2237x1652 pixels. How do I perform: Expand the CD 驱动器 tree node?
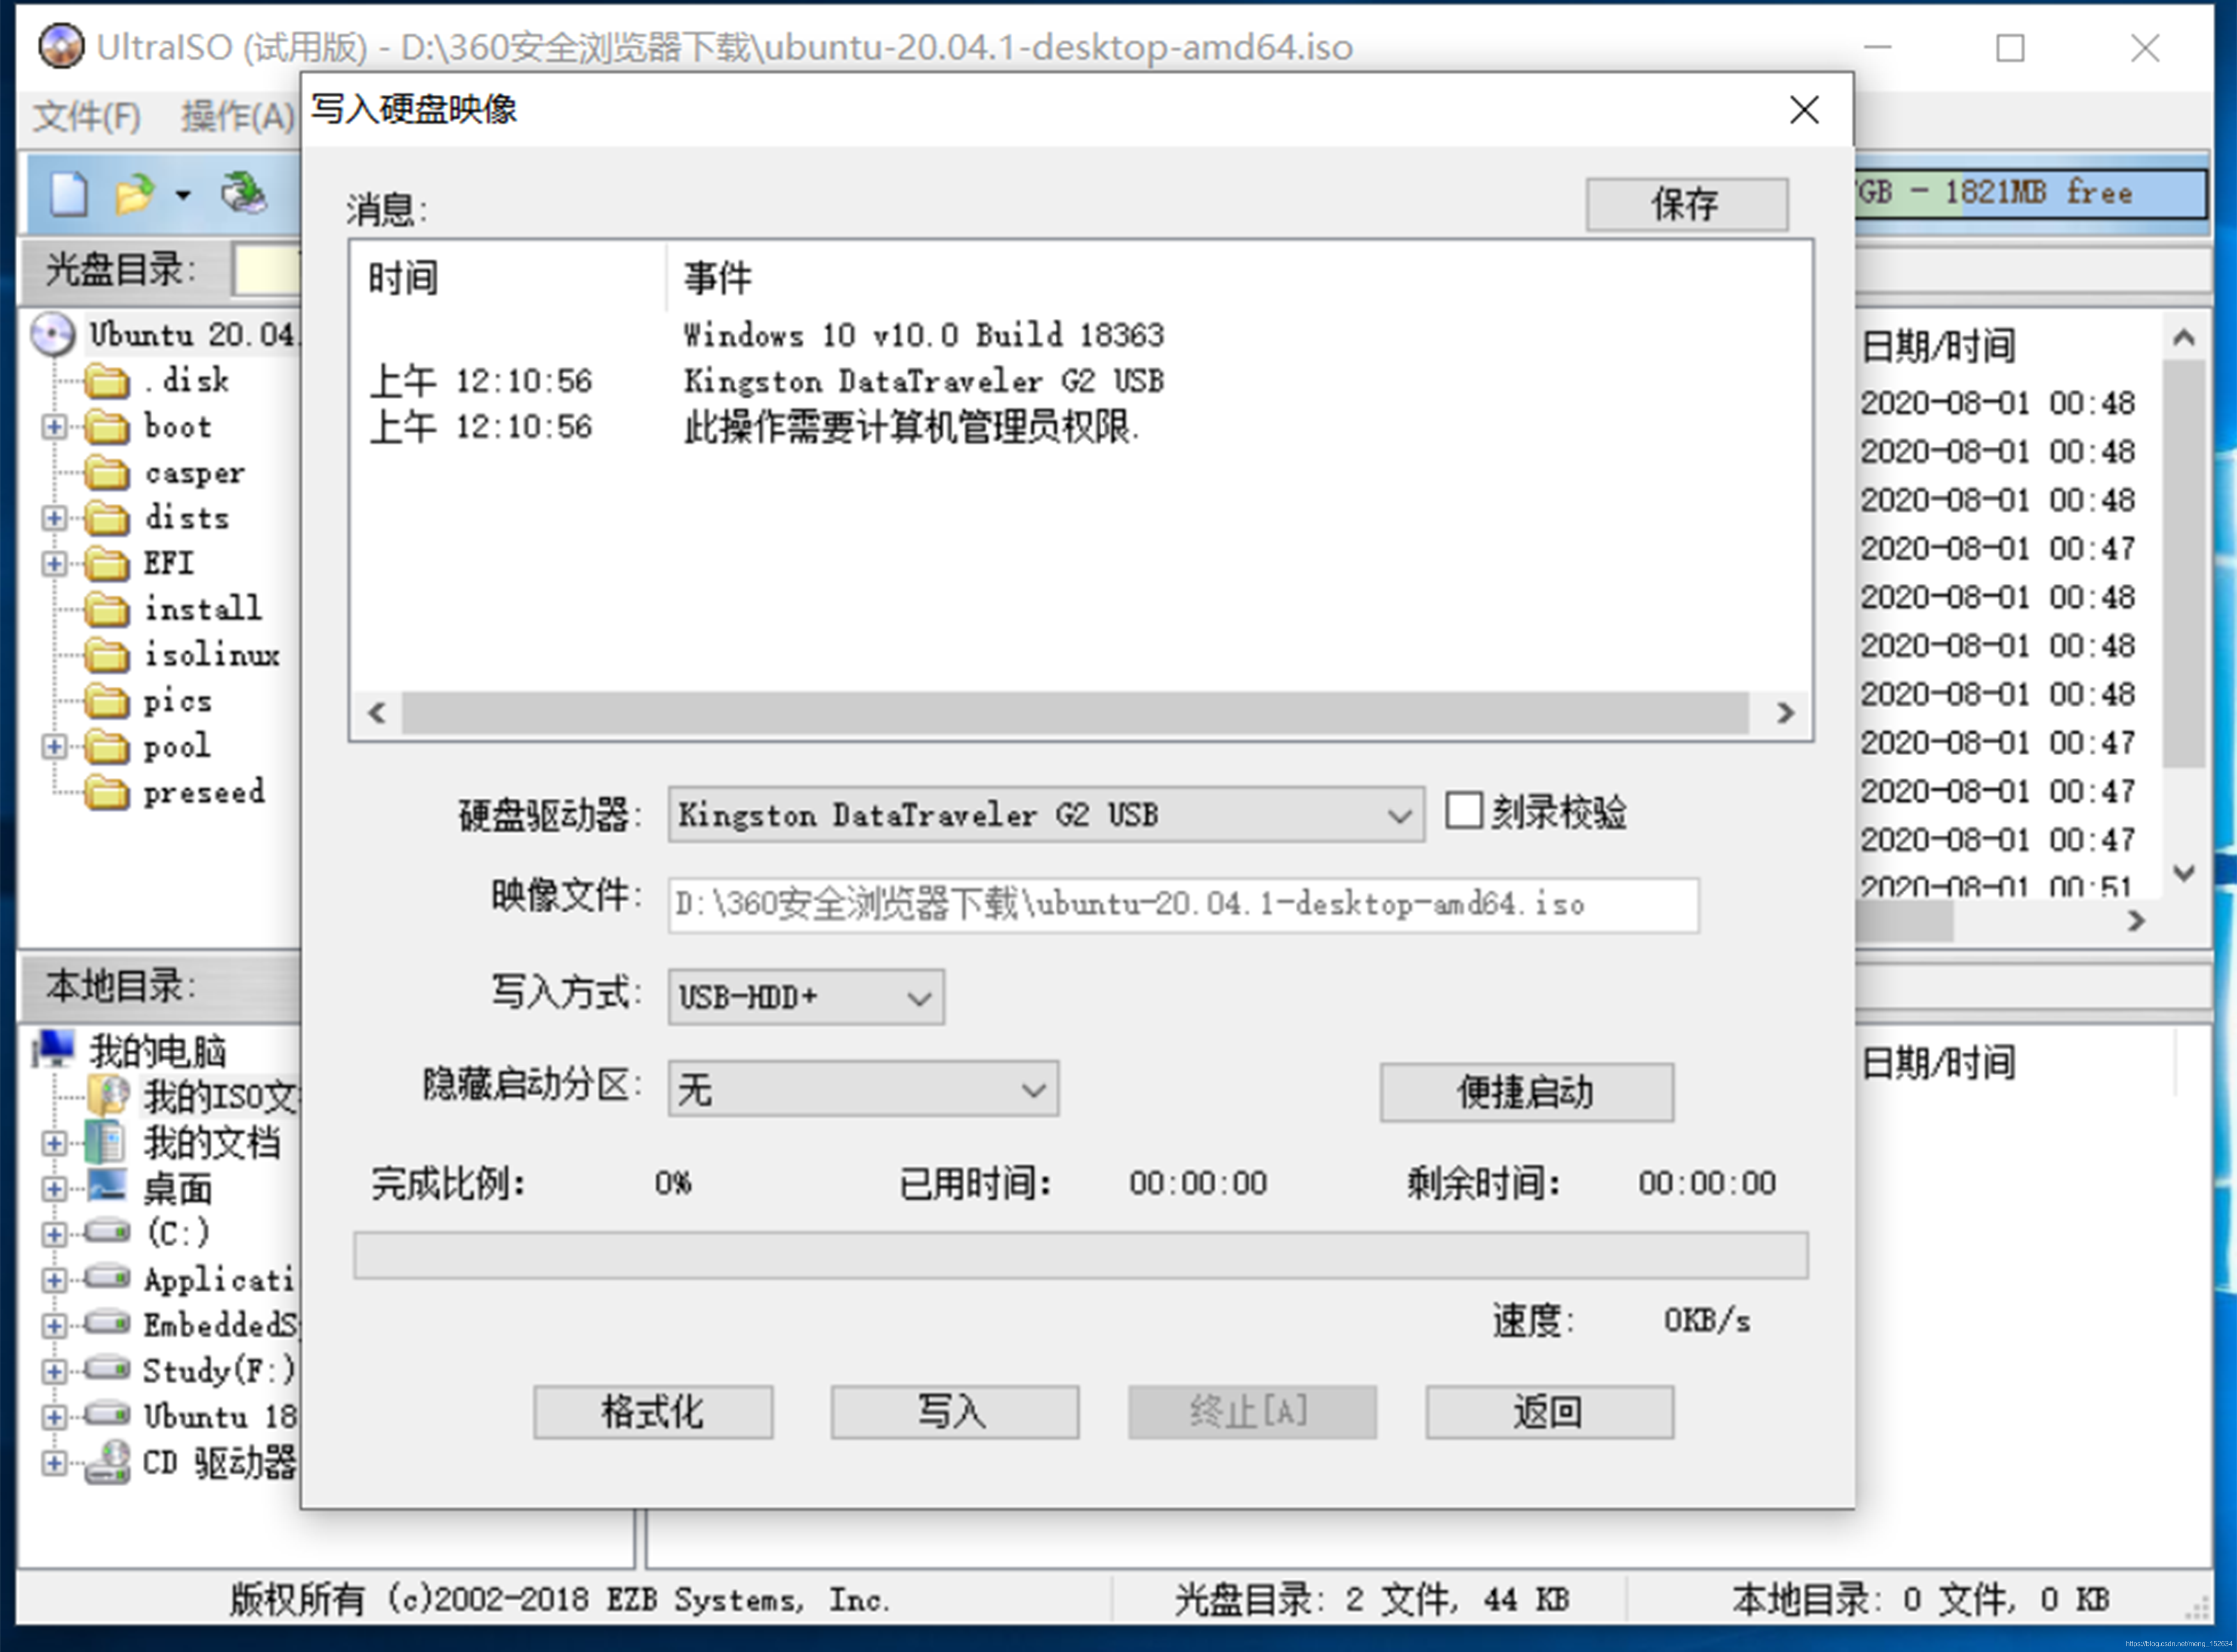point(54,1463)
